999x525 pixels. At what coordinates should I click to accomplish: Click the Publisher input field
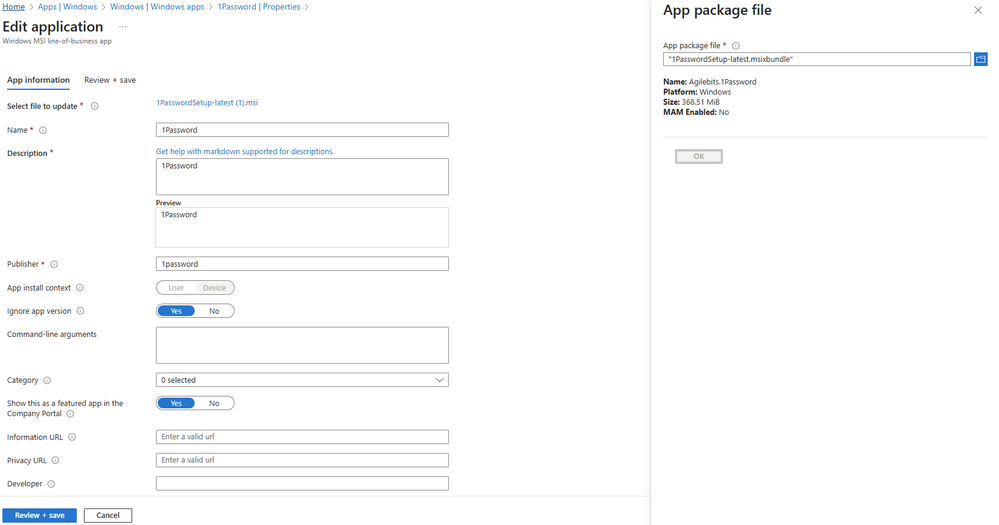pyautogui.click(x=302, y=264)
